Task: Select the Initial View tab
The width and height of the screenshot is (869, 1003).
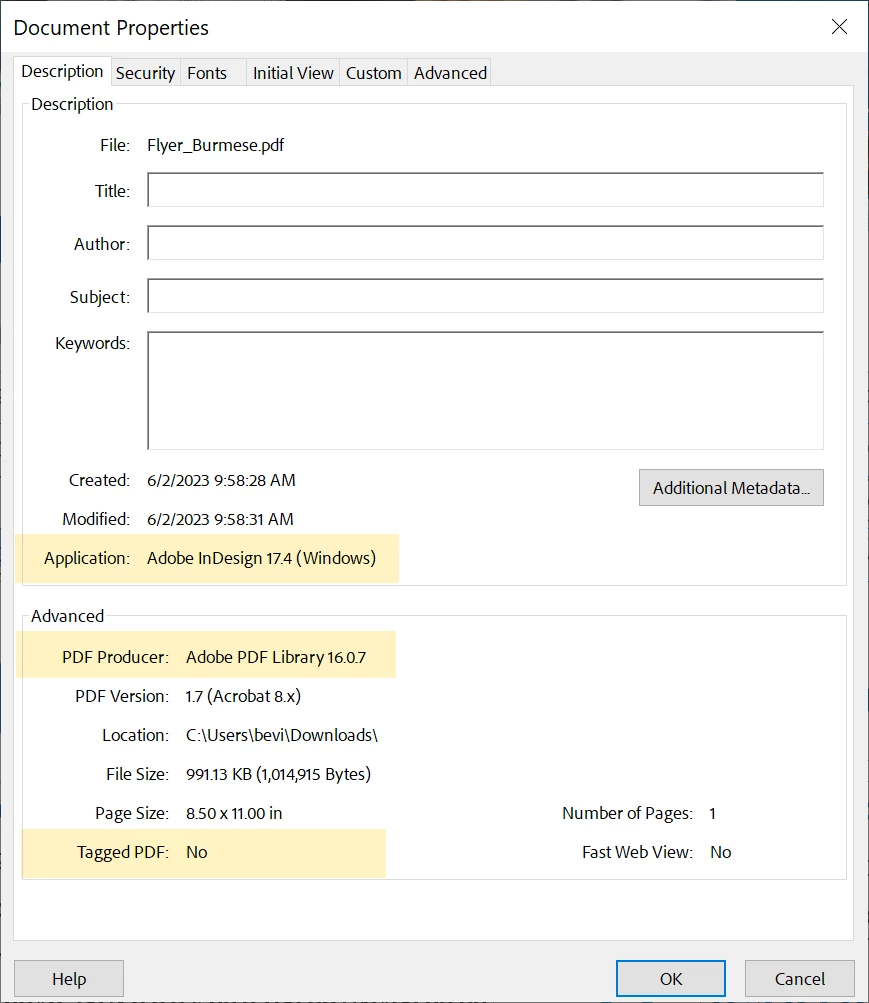Action: click(x=293, y=73)
